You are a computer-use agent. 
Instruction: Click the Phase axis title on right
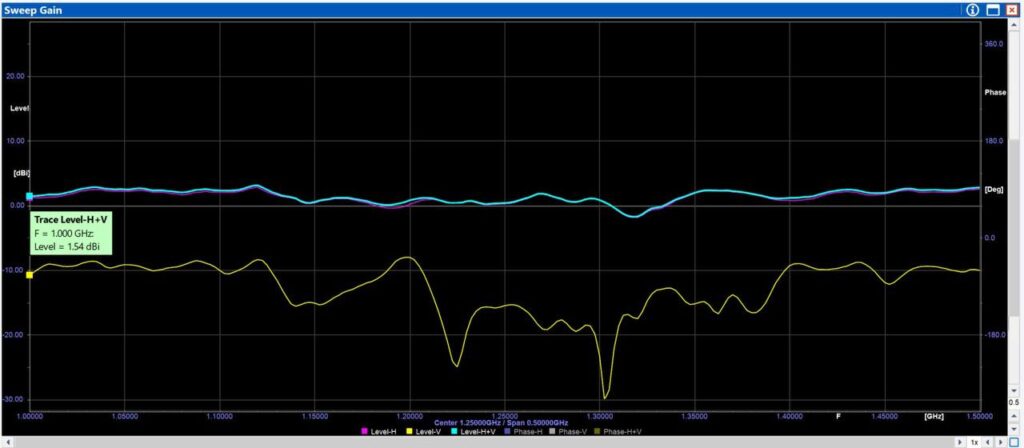coord(995,93)
